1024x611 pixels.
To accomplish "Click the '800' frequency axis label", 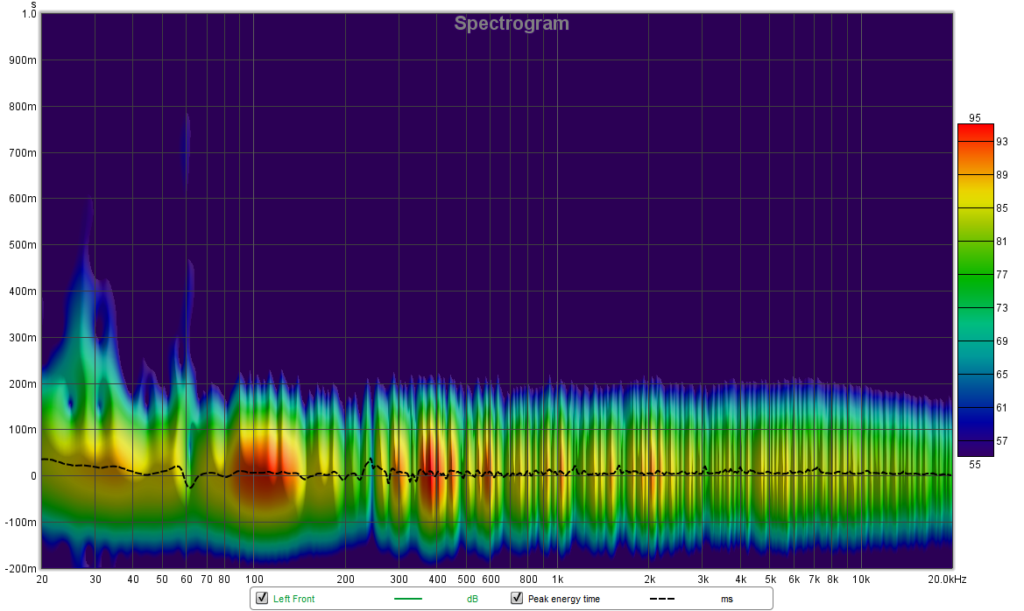I will [528, 579].
